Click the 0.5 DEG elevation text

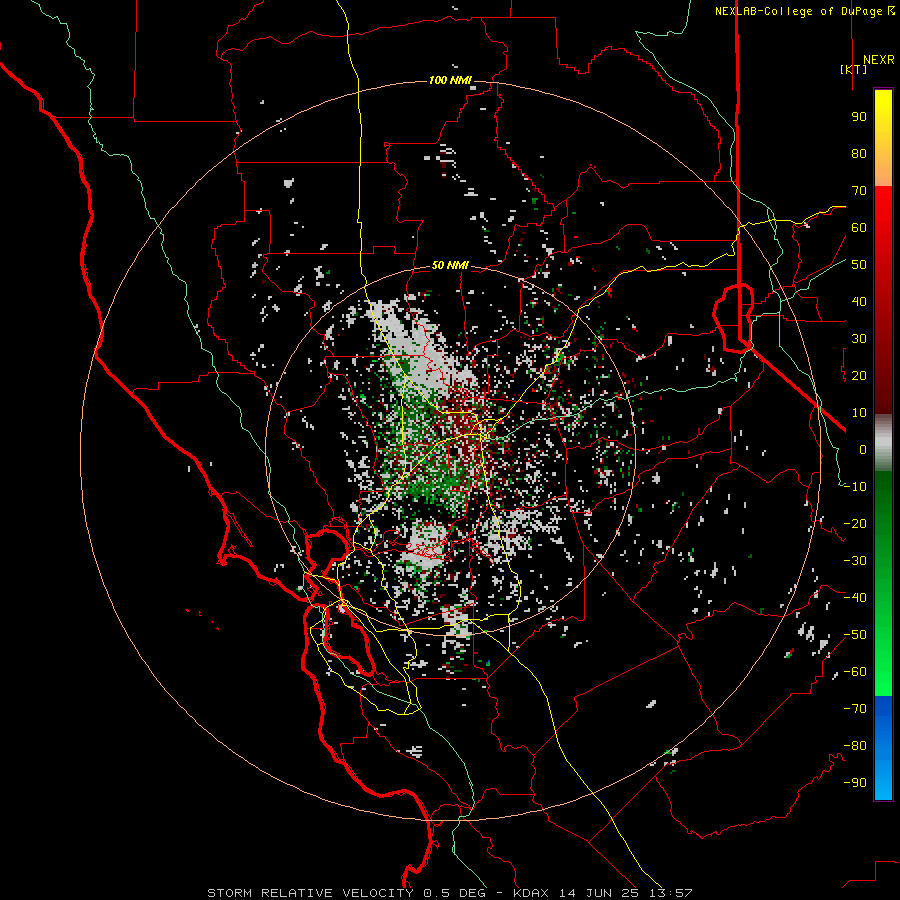[x=455, y=893]
